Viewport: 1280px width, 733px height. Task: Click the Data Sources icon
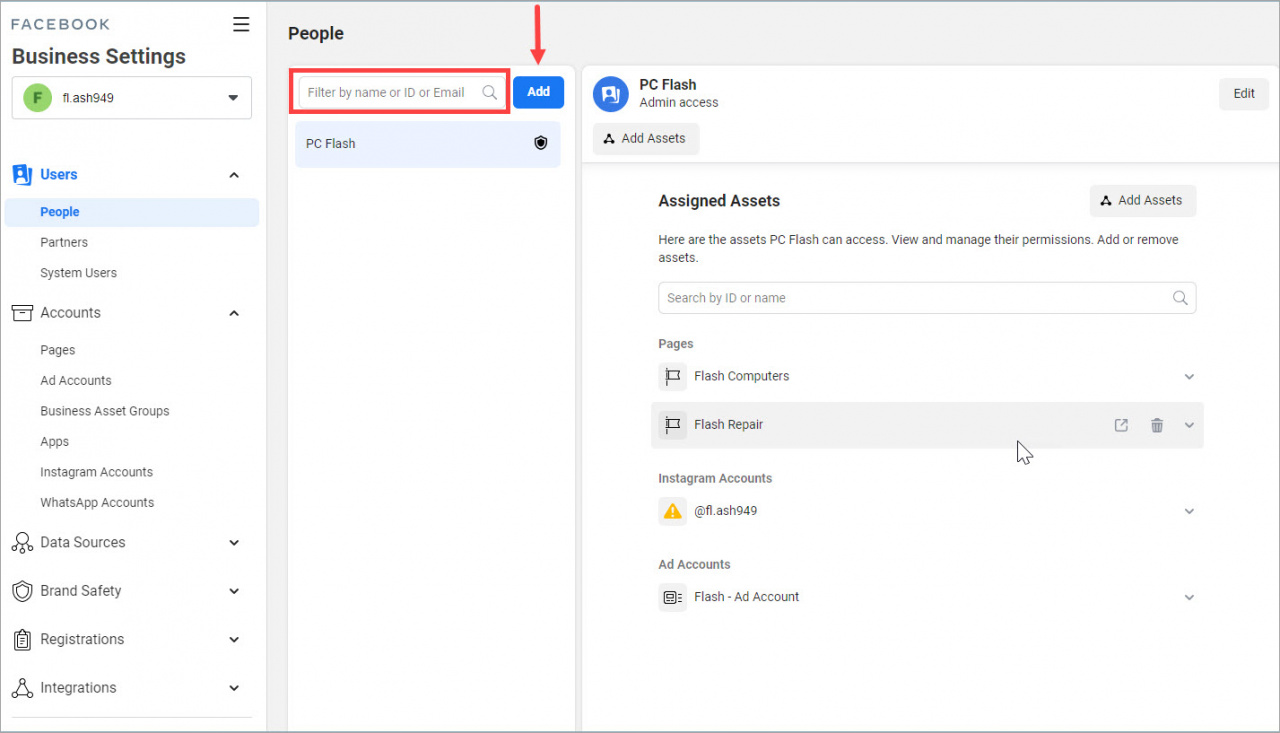click(x=22, y=543)
